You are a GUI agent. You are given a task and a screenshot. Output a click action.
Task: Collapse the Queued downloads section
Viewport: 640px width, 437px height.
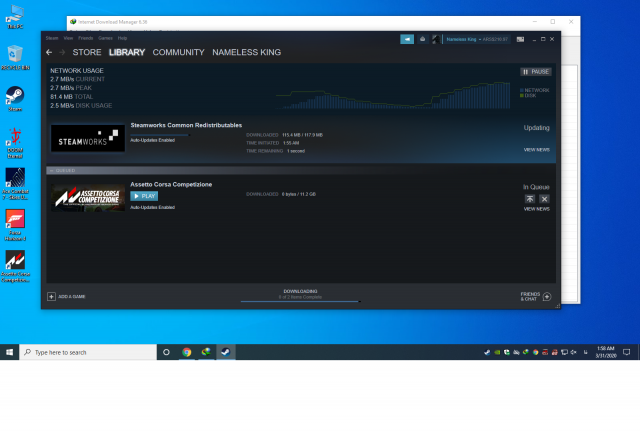click(51, 170)
